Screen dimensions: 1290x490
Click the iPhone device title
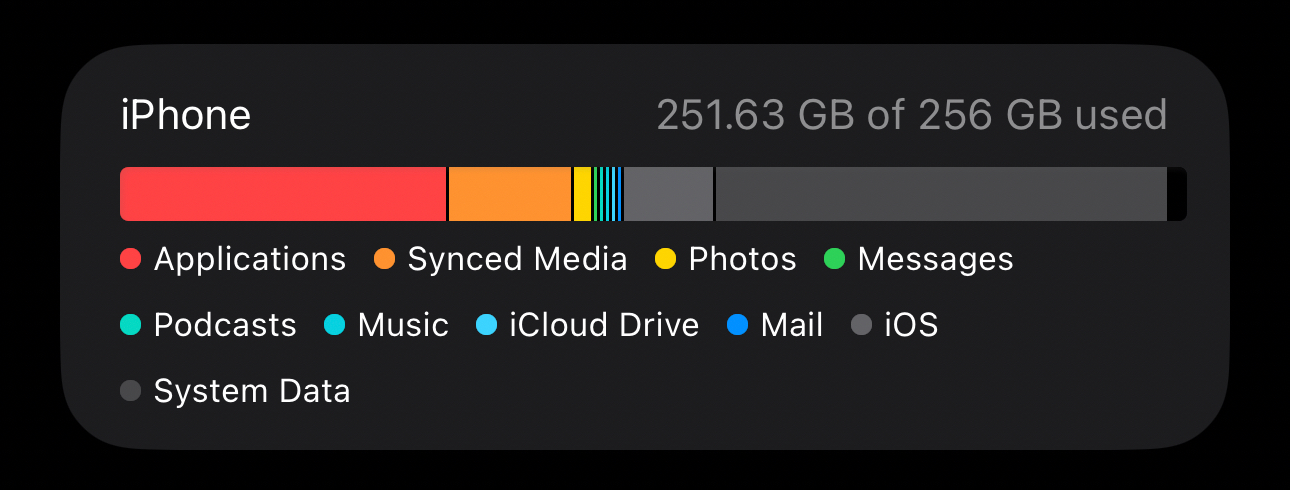coord(185,116)
